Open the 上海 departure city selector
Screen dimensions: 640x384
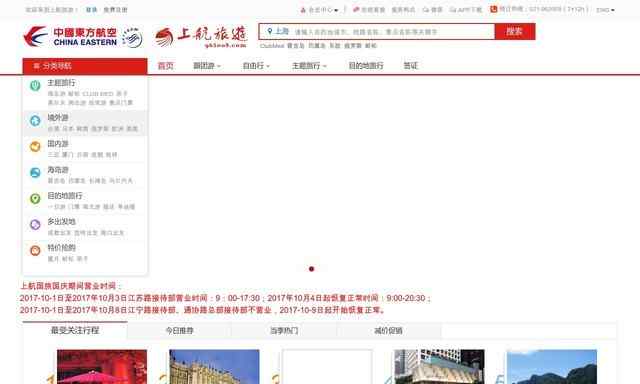point(278,31)
